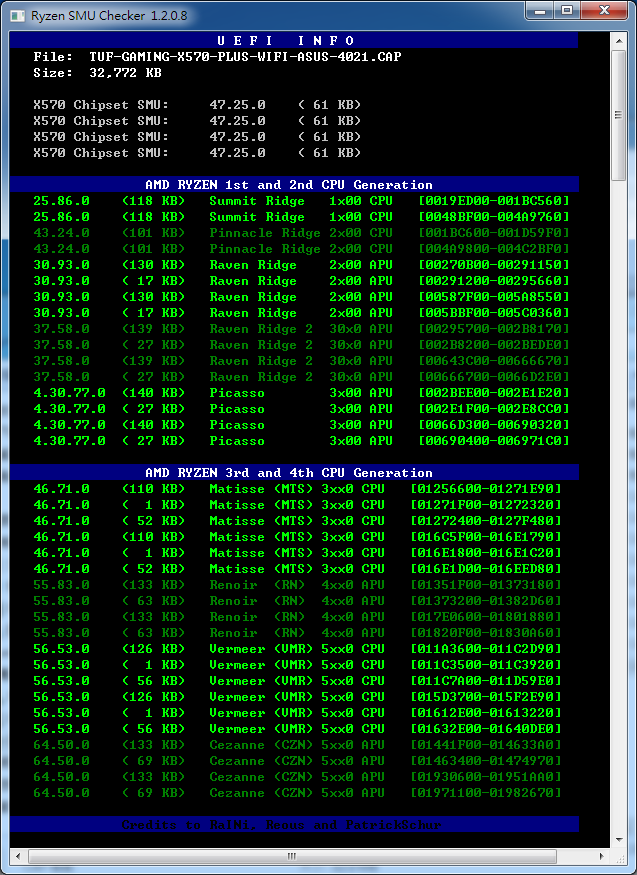637x875 pixels.
Task: Click the horizontal scrollbar thumb
Action: coord(292,856)
